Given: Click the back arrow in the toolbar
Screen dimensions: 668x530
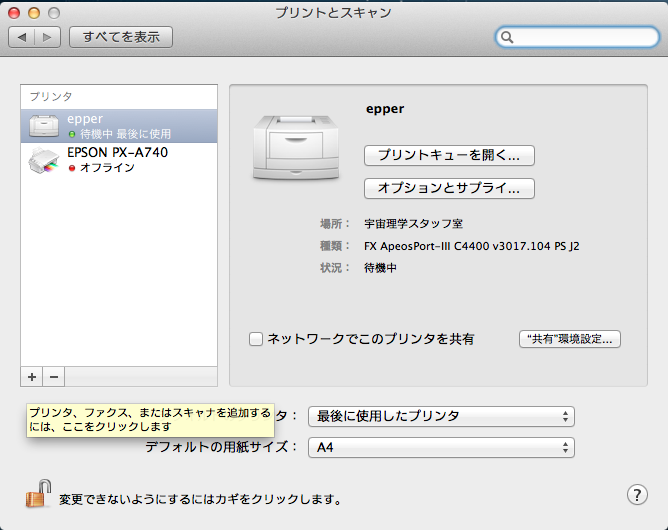Looking at the screenshot, I should [x=22, y=37].
